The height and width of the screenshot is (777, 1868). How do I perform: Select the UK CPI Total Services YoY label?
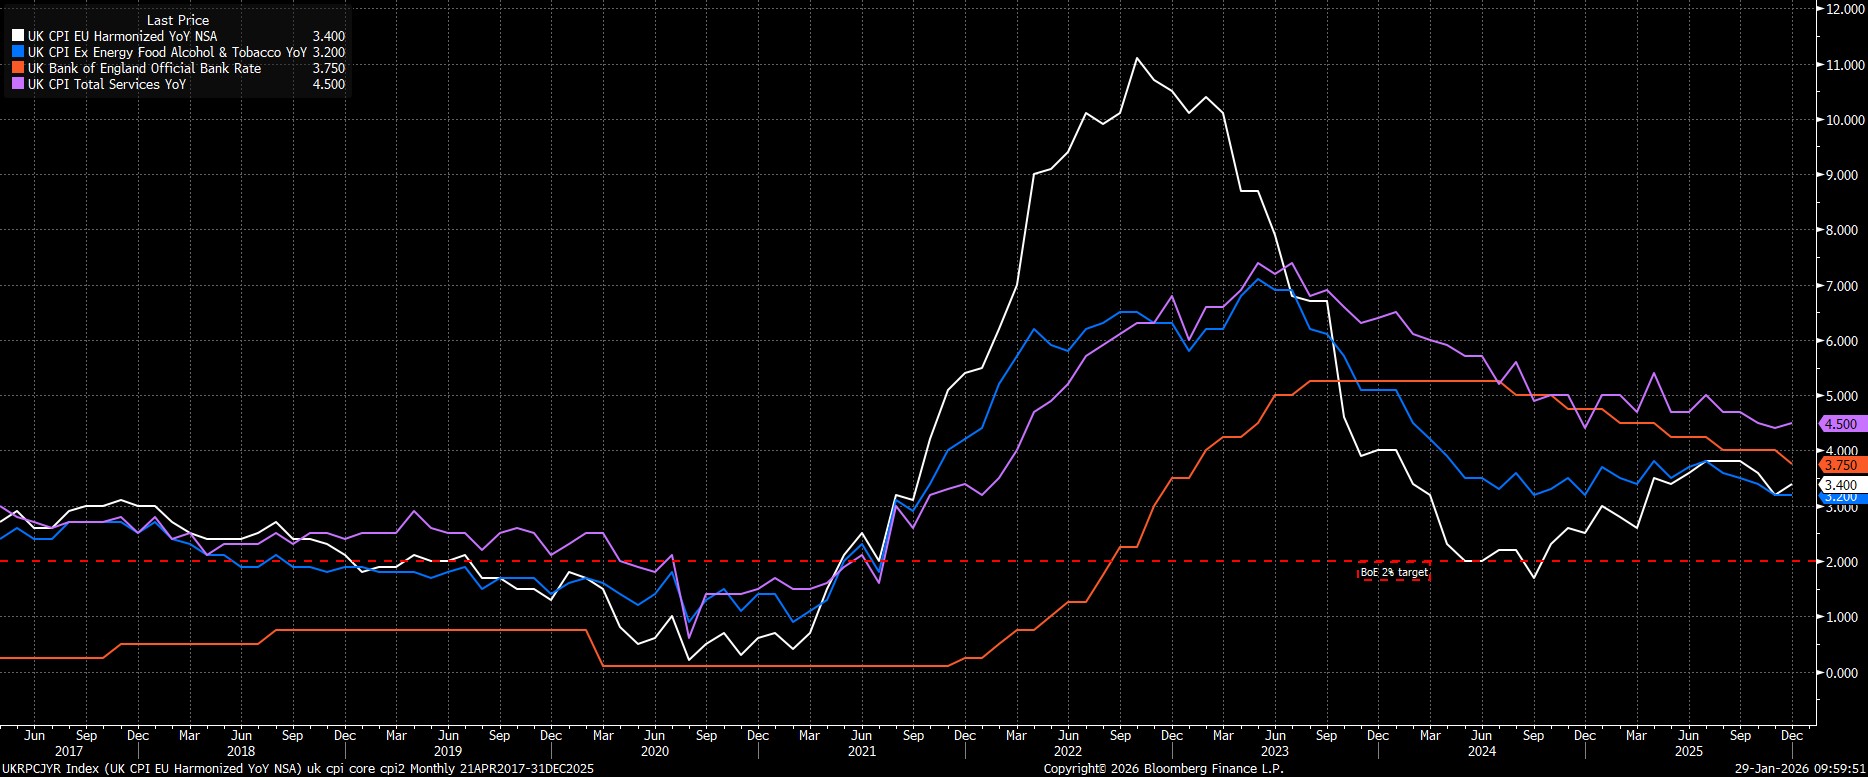point(106,84)
